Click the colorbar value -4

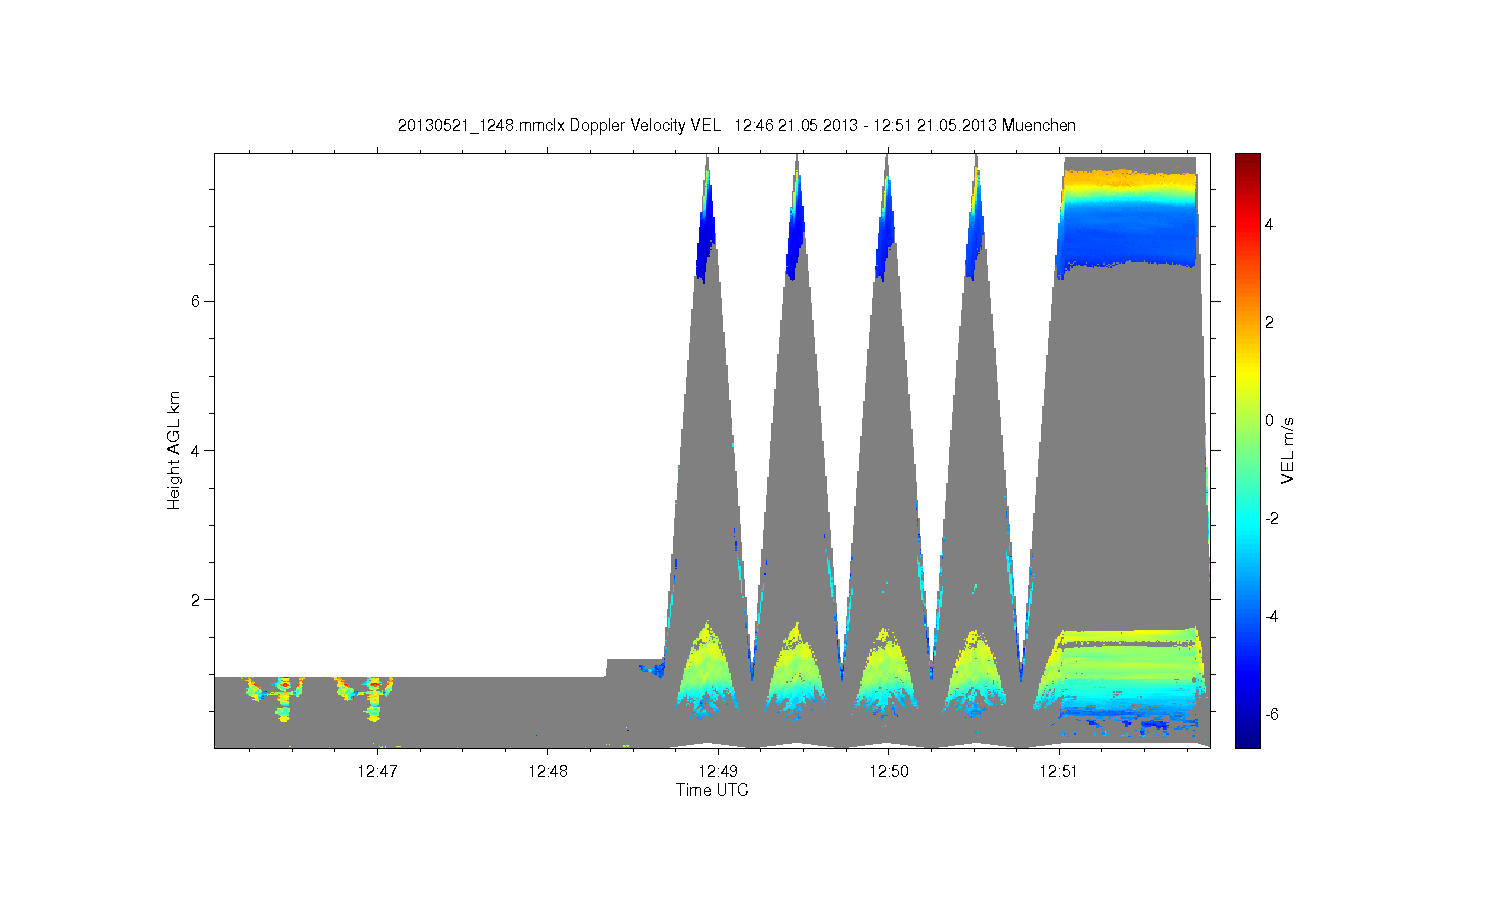(1271, 616)
